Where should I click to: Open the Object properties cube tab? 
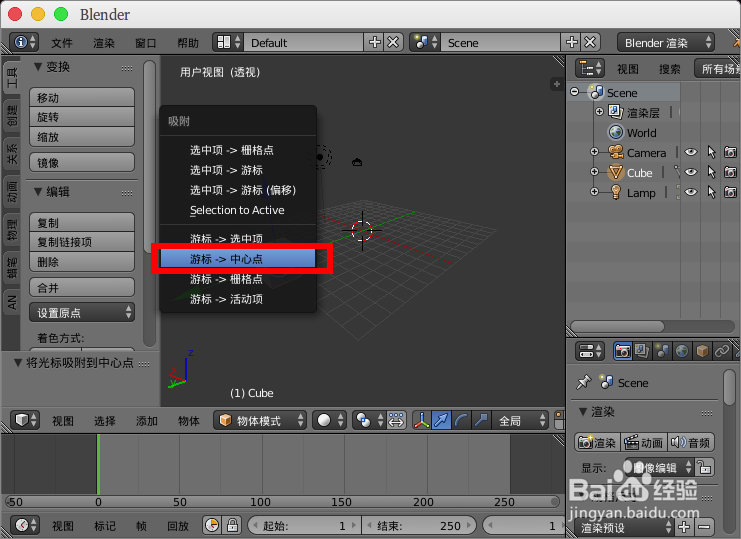pyautogui.click(x=702, y=351)
